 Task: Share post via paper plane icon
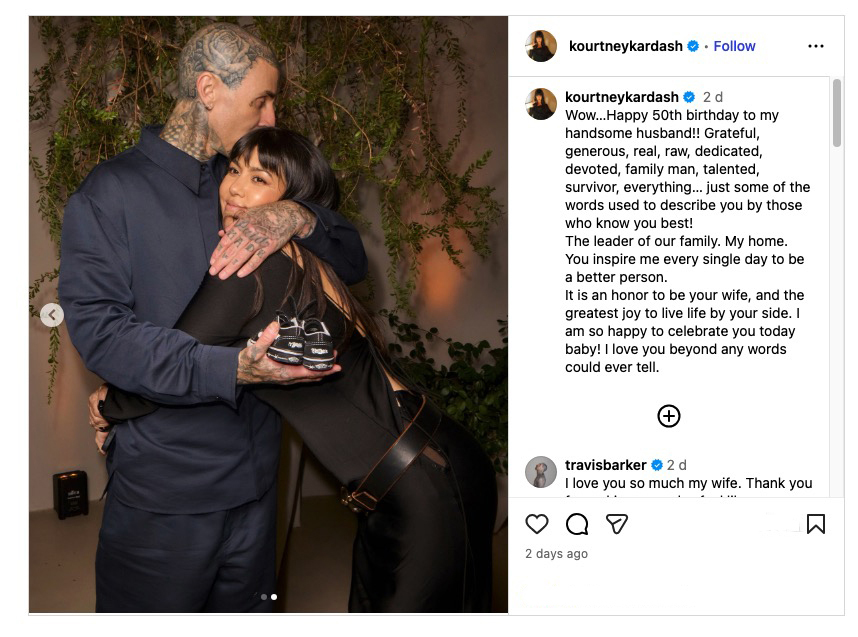coord(617,524)
